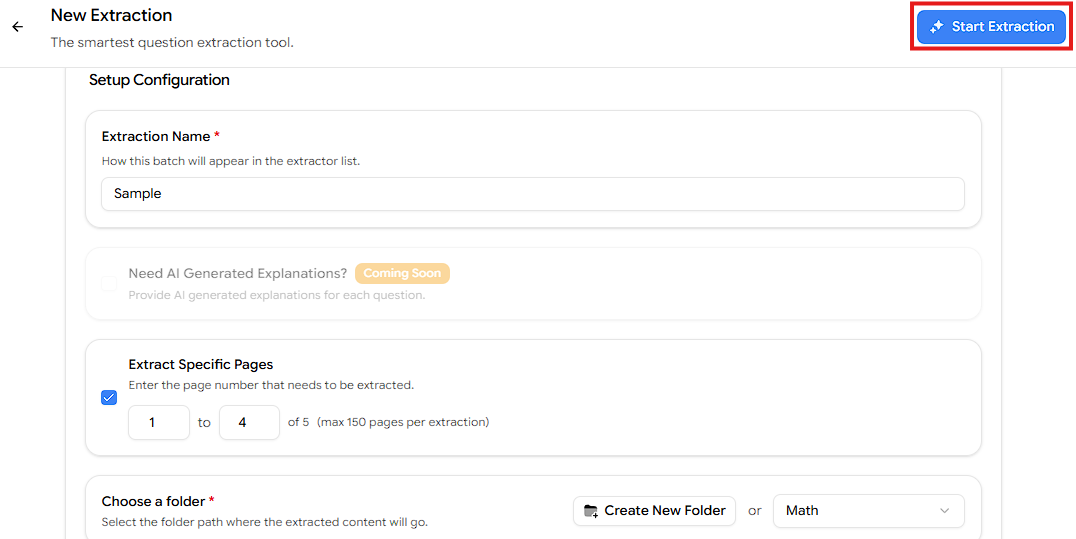Click the sparkle icon on Start Extraction
The image size is (1076, 539).
(936, 27)
